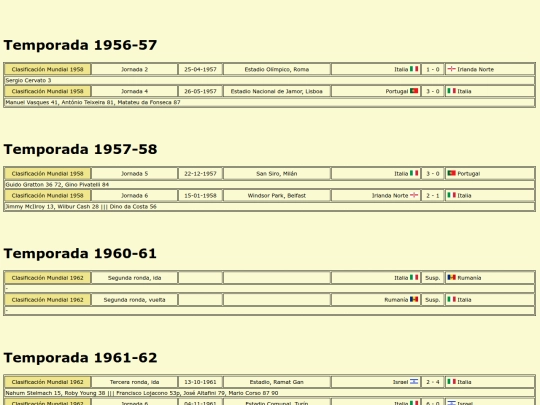Click Israel flag in the 13-10-1961 match row
The width and height of the screenshot is (540, 405).
pos(414,382)
